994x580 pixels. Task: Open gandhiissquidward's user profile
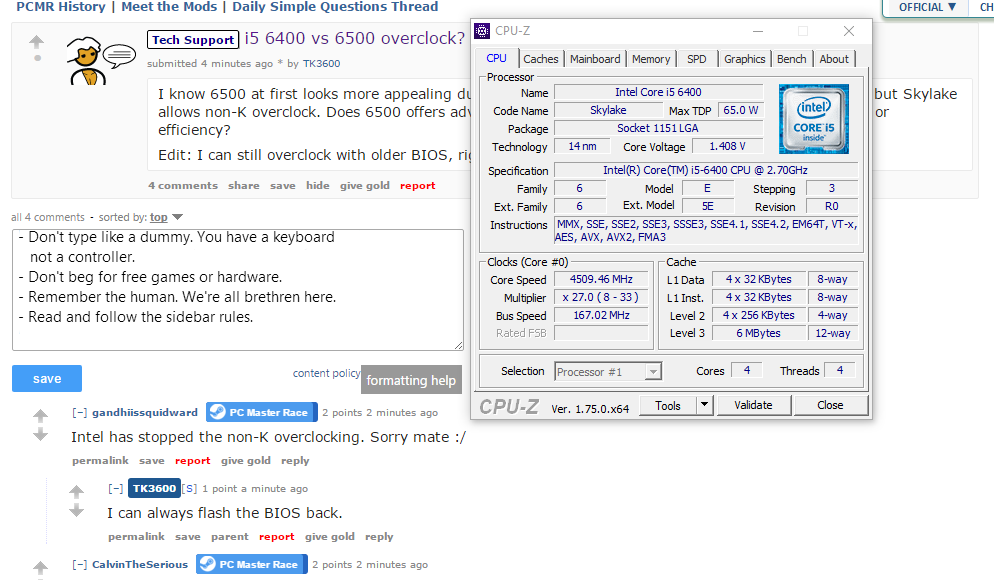(145, 413)
